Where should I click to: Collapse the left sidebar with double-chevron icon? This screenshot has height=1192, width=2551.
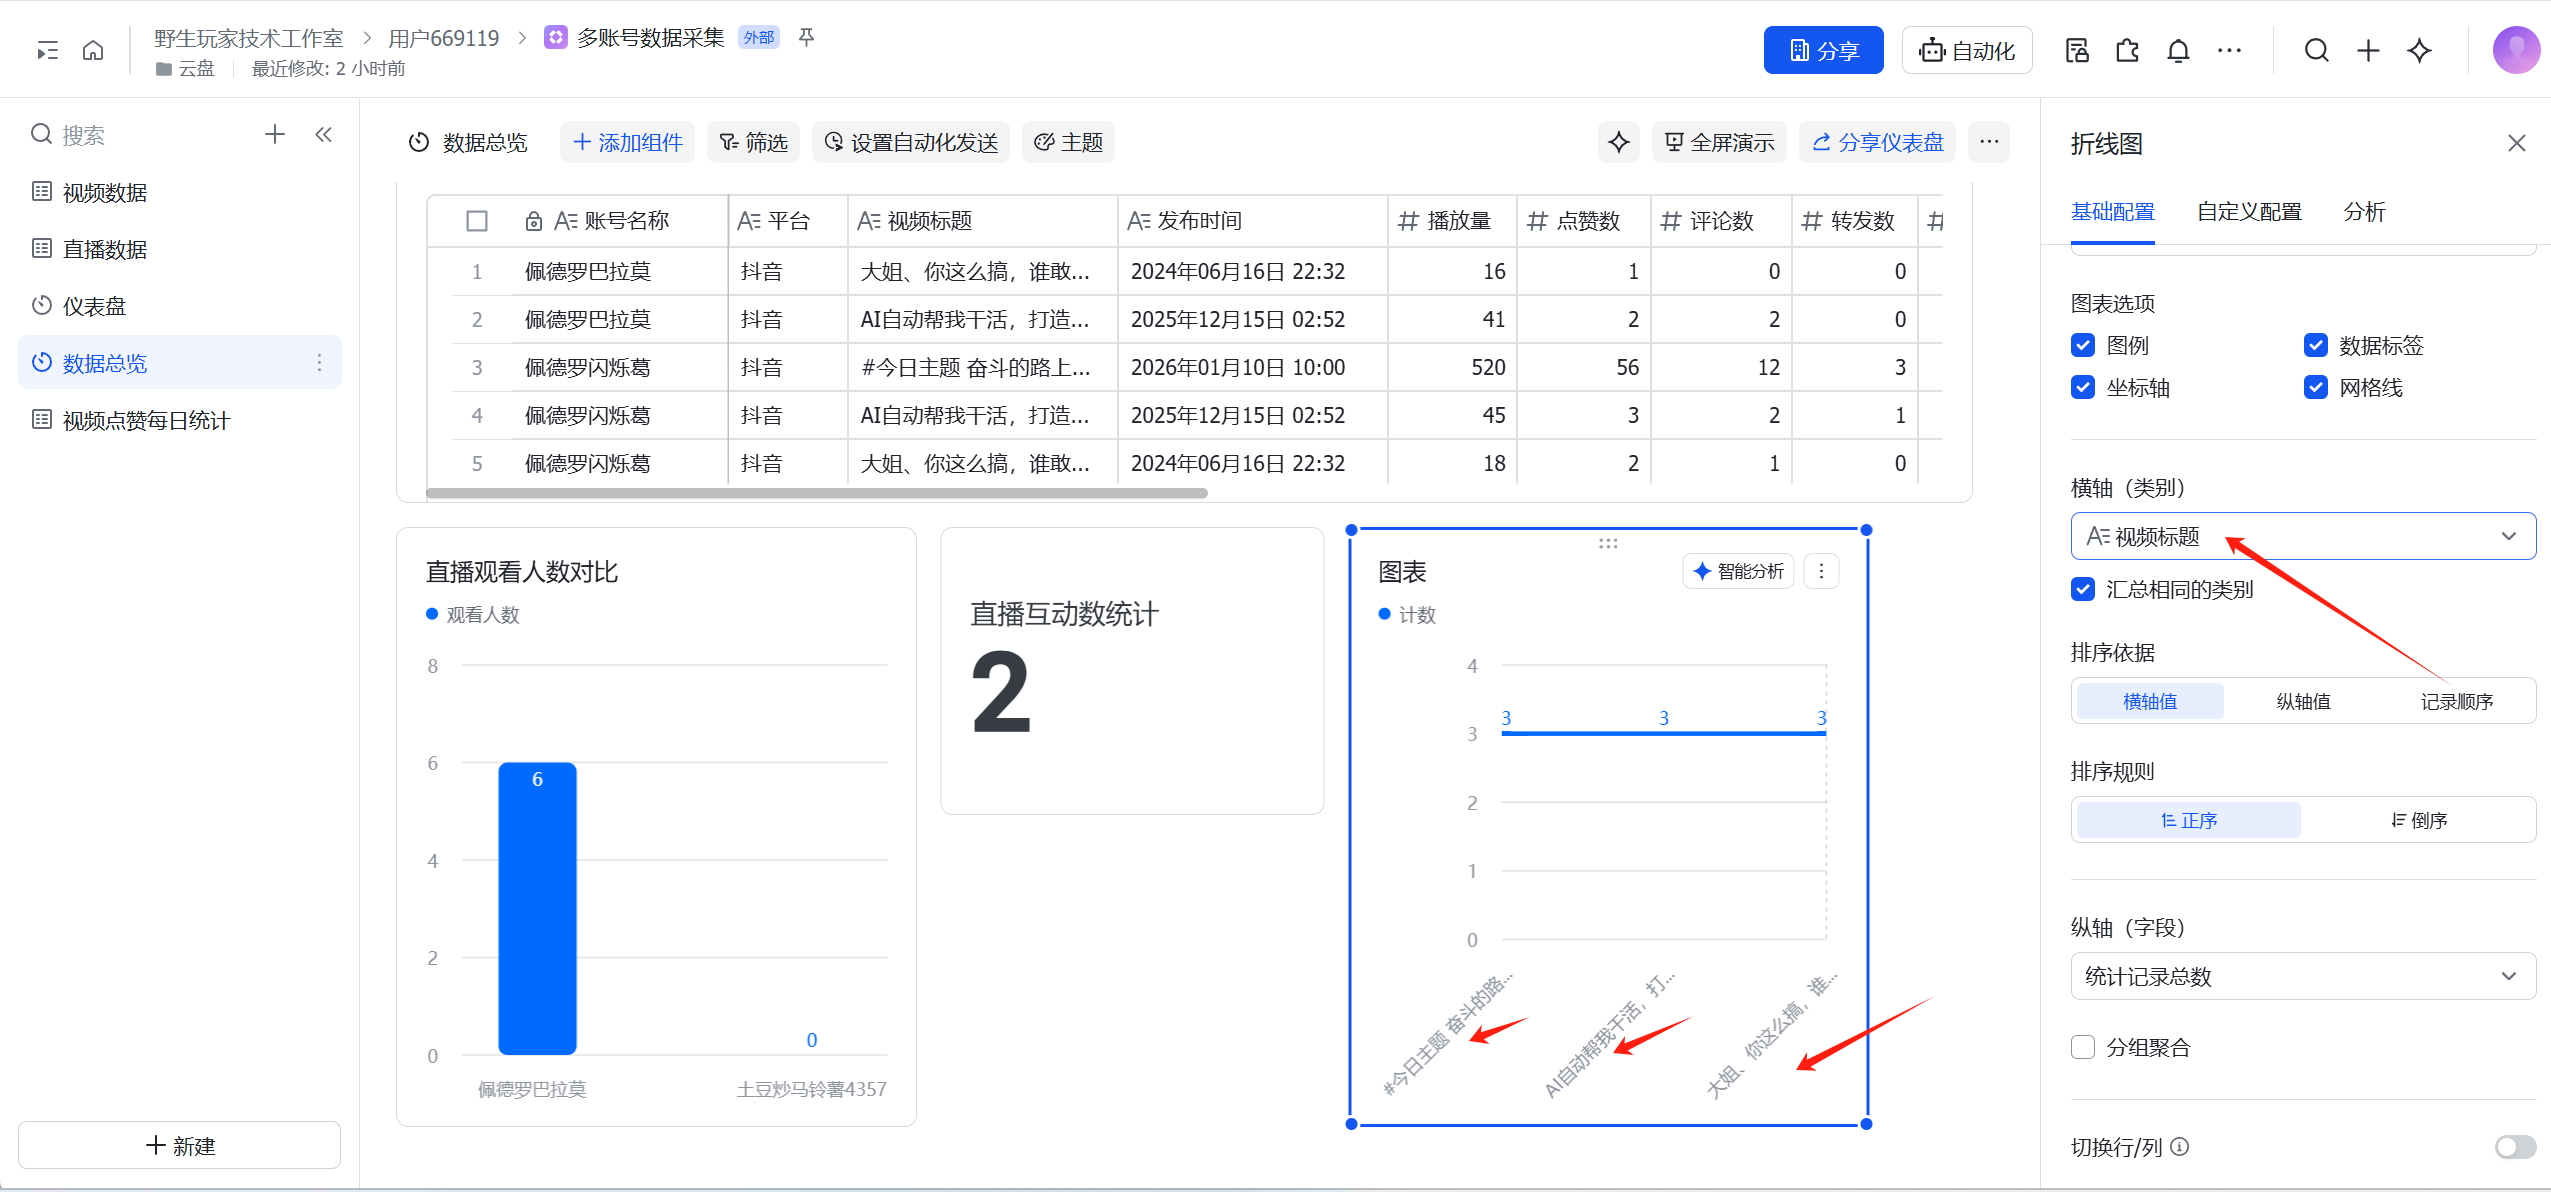pyautogui.click(x=323, y=134)
